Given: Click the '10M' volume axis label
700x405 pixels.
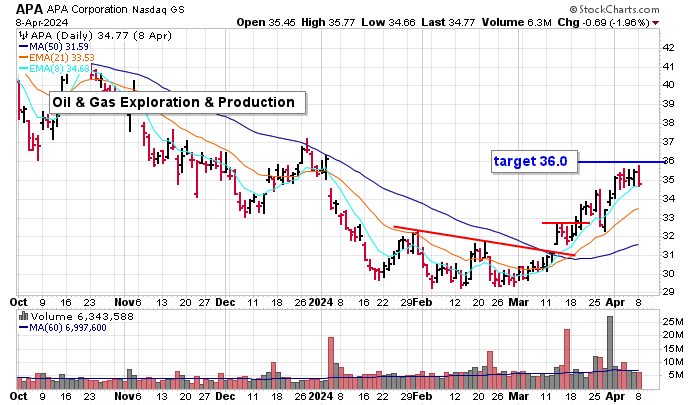Looking at the screenshot, I should pyautogui.click(x=673, y=362).
